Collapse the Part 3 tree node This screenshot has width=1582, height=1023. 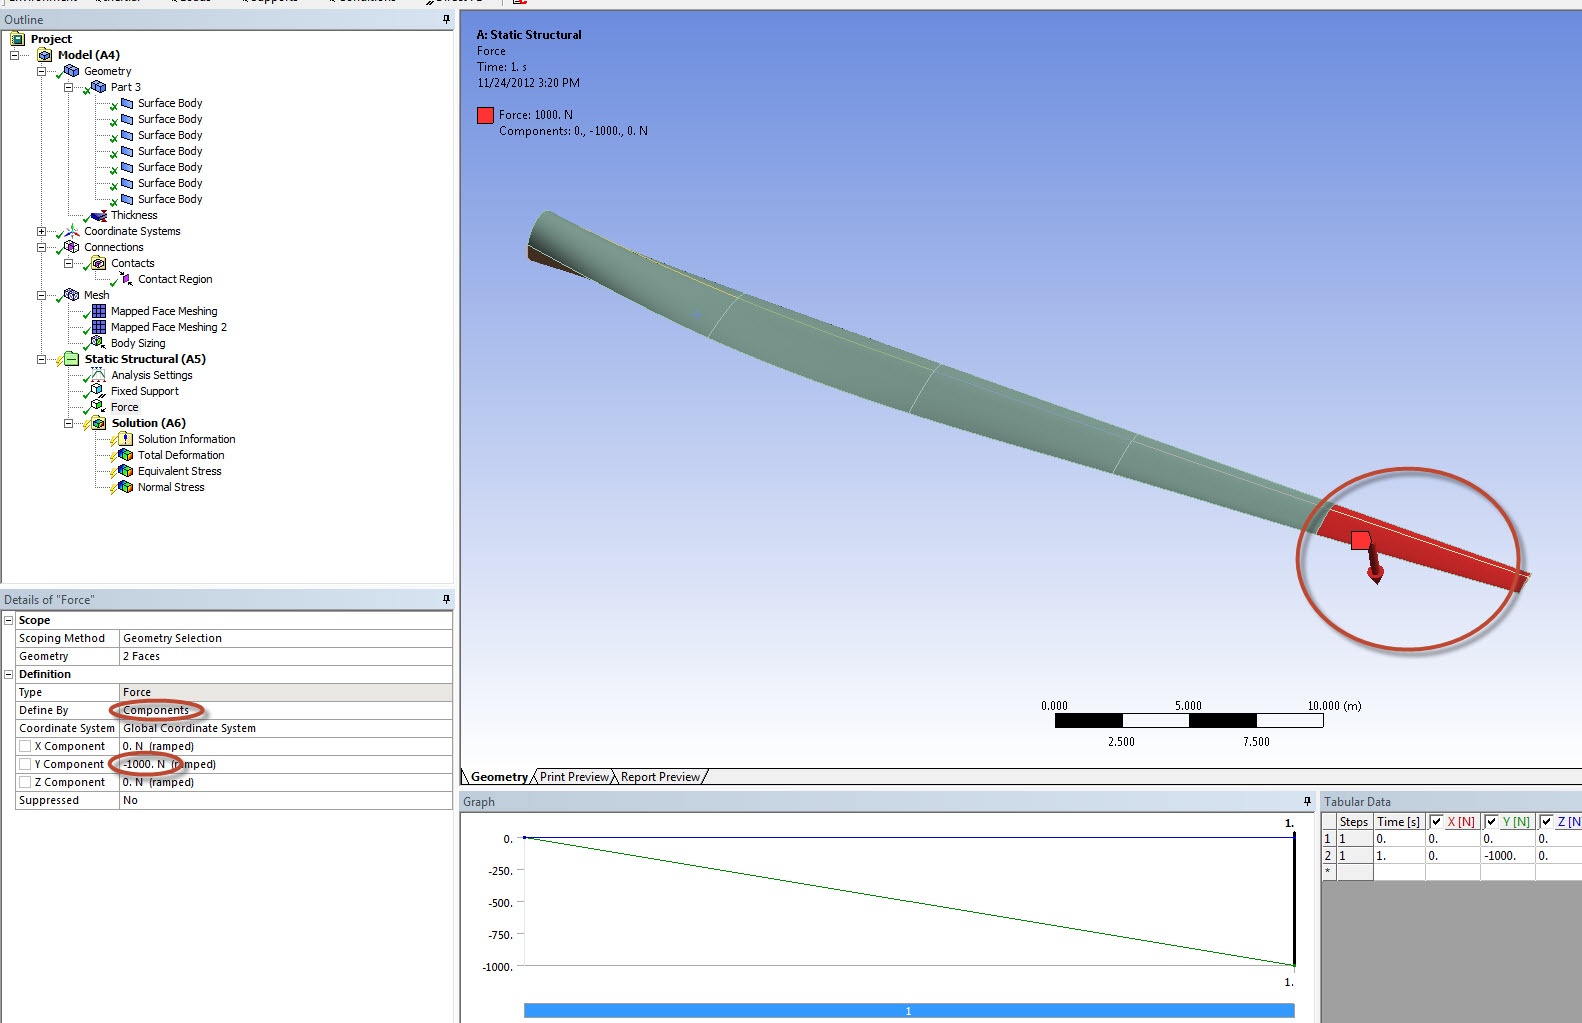point(68,87)
